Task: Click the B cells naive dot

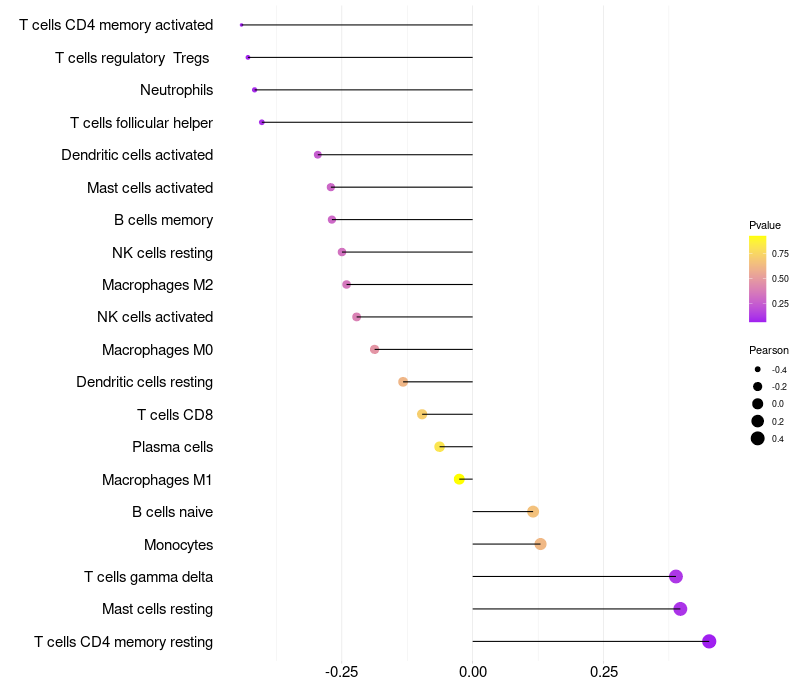Action: 533,511
